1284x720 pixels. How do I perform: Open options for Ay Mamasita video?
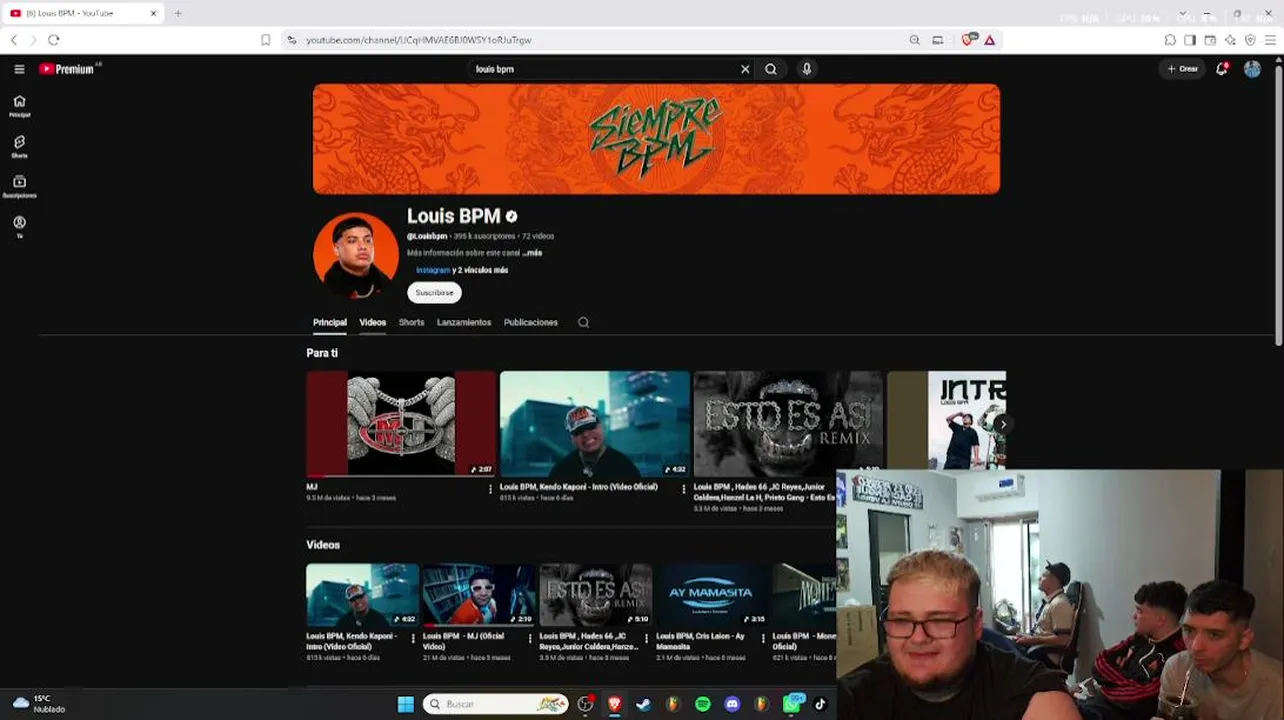763,638
